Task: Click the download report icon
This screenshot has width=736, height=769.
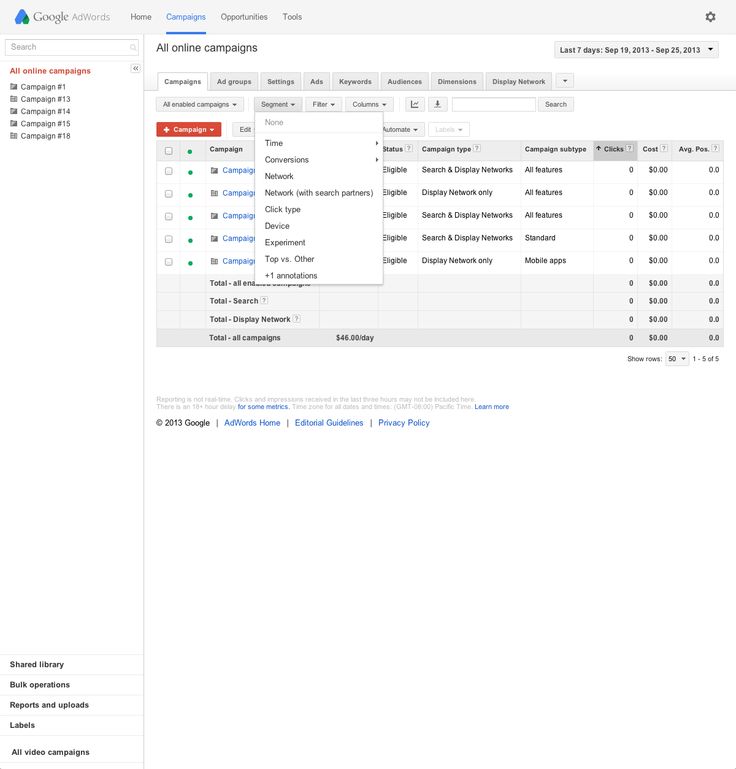Action: [x=437, y=104]
